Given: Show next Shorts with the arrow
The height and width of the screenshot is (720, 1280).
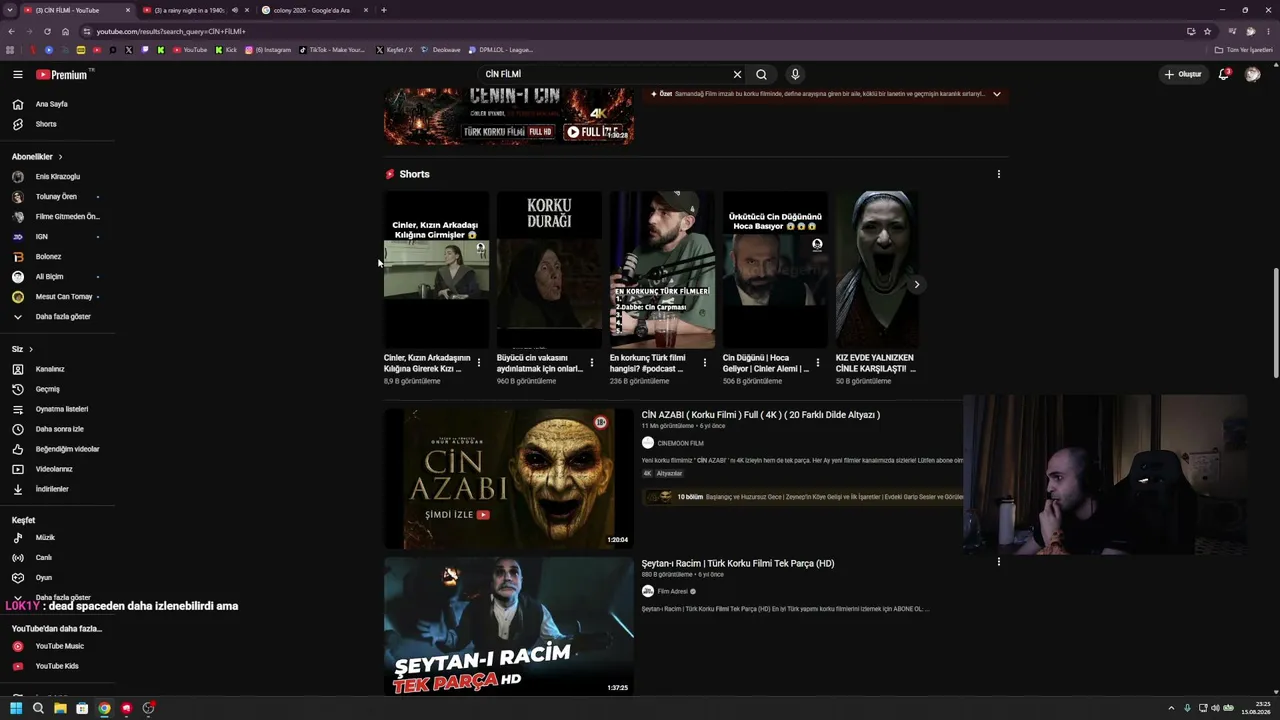Looking at the screenshot, I should (x=916, y=284).
